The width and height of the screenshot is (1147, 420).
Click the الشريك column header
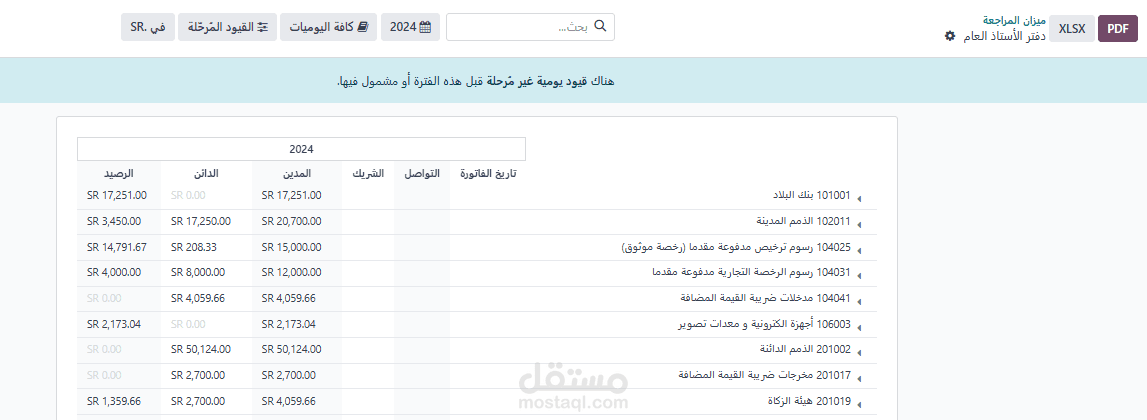pos(366,173)
